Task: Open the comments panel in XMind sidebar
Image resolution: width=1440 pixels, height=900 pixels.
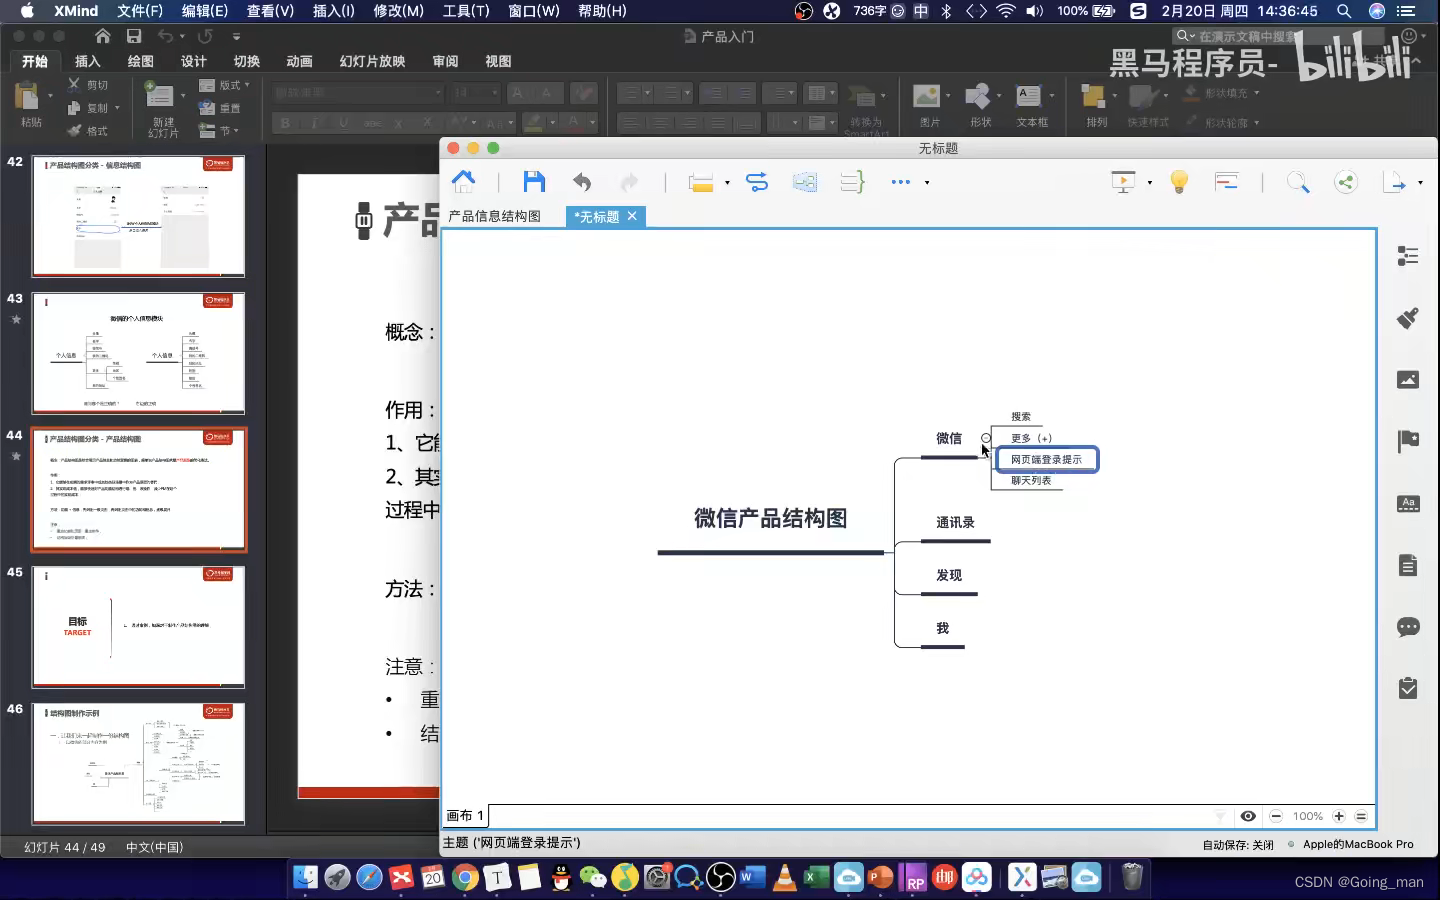Action: point(1408,627)
